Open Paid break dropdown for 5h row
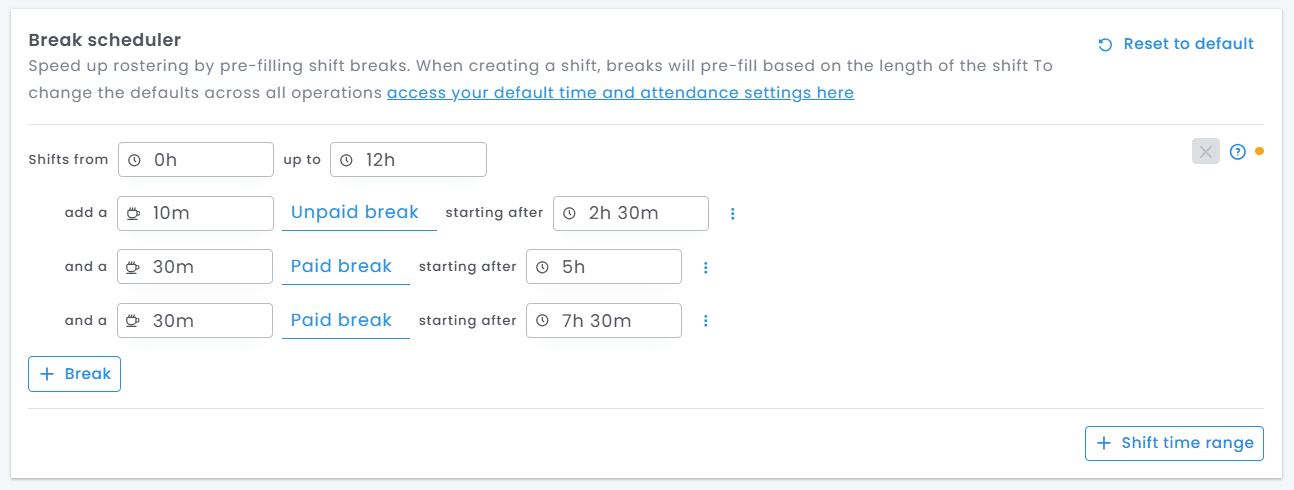Viewport: 1294px width, 490px height. pyautogui.click(x=345, y=267)
